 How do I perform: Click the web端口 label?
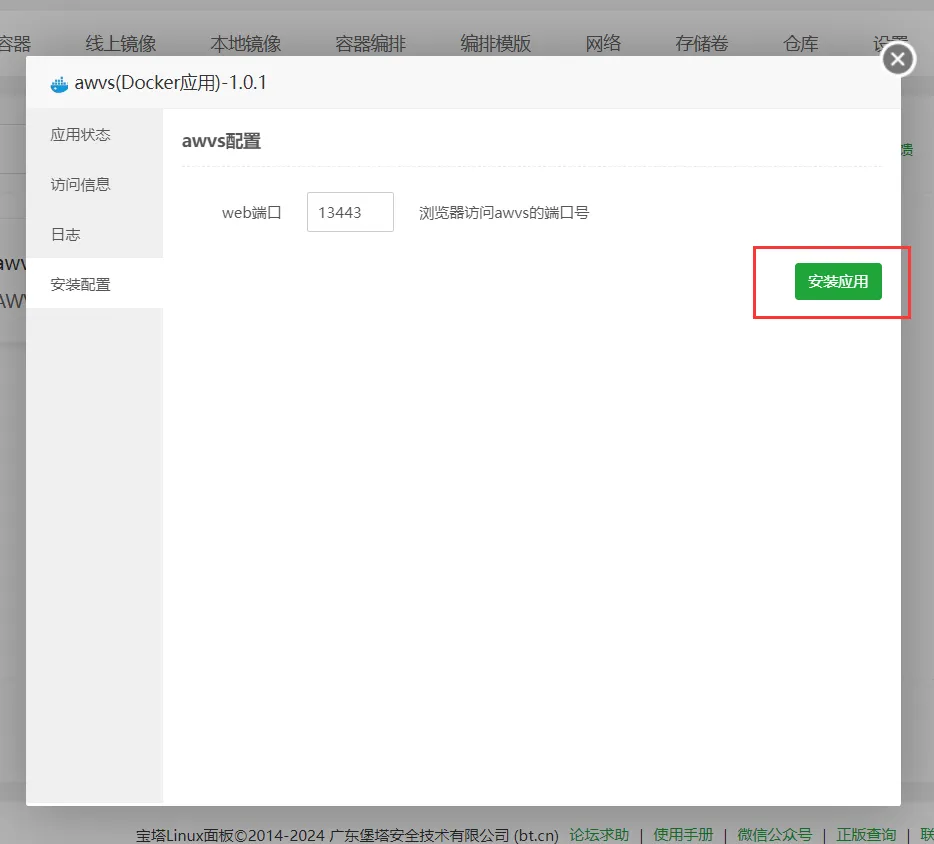point(251,213)
